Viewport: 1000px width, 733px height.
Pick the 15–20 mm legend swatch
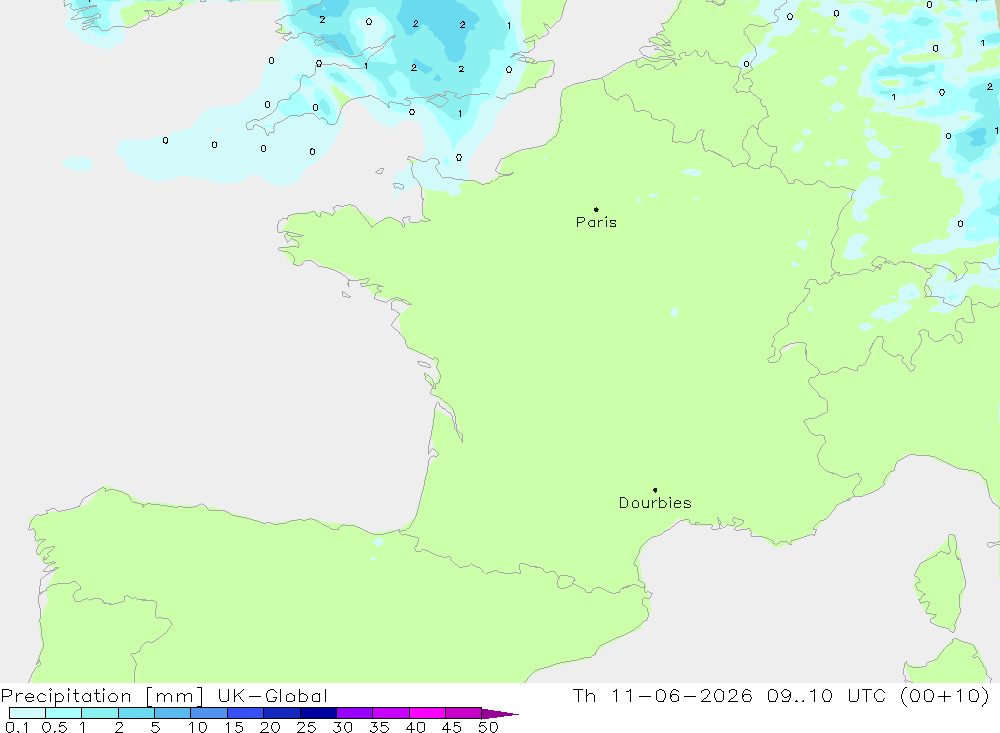(x=246, y=713)
